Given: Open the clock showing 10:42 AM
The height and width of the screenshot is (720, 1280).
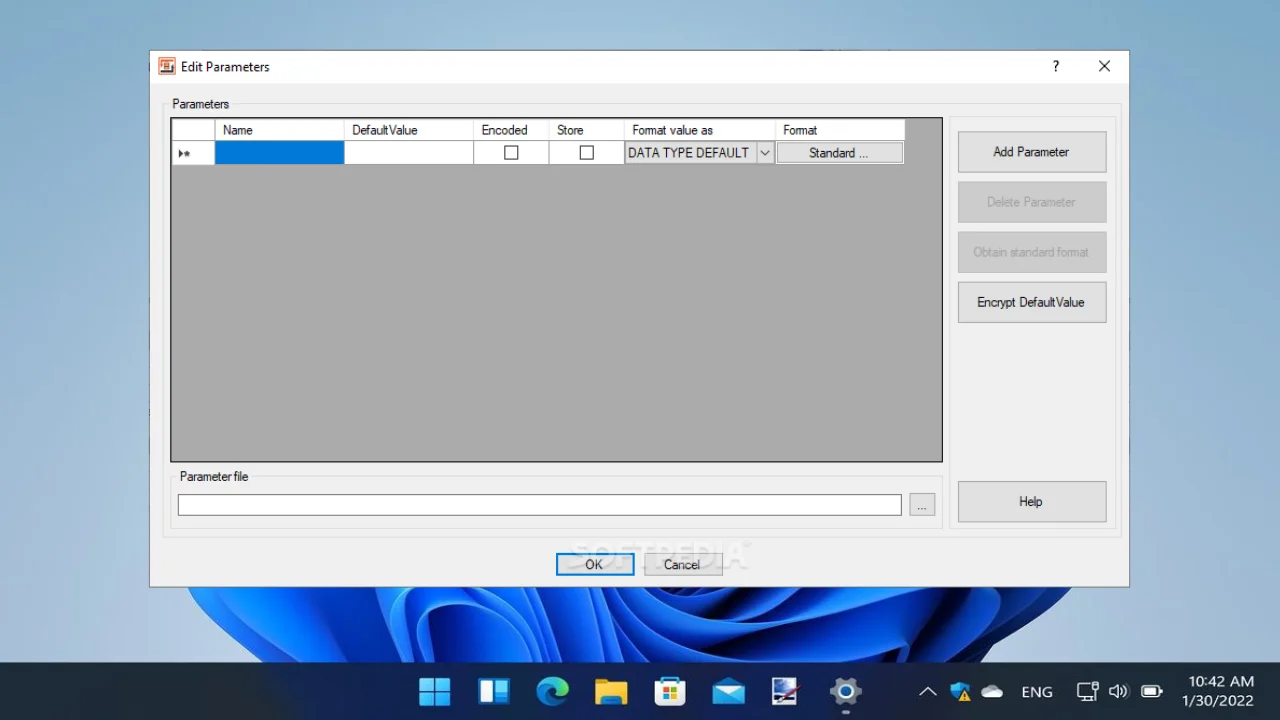Looking at the screenshot, I should pyautogui.click(x=1220, y=691).
